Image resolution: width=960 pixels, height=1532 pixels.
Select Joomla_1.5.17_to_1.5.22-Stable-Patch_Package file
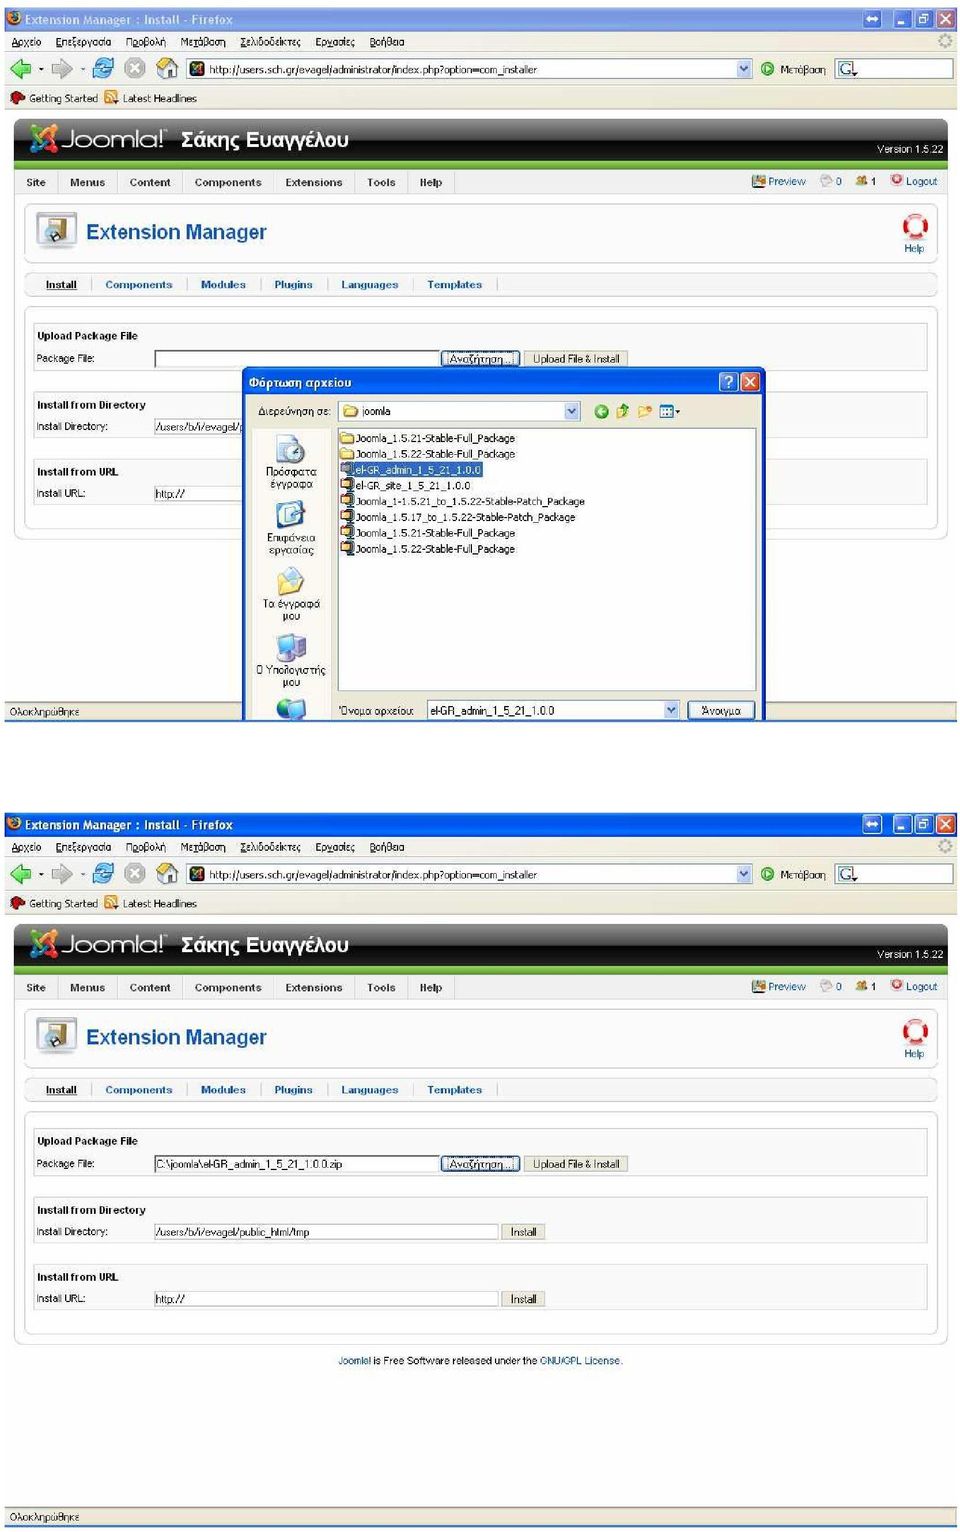coord(458,518)
